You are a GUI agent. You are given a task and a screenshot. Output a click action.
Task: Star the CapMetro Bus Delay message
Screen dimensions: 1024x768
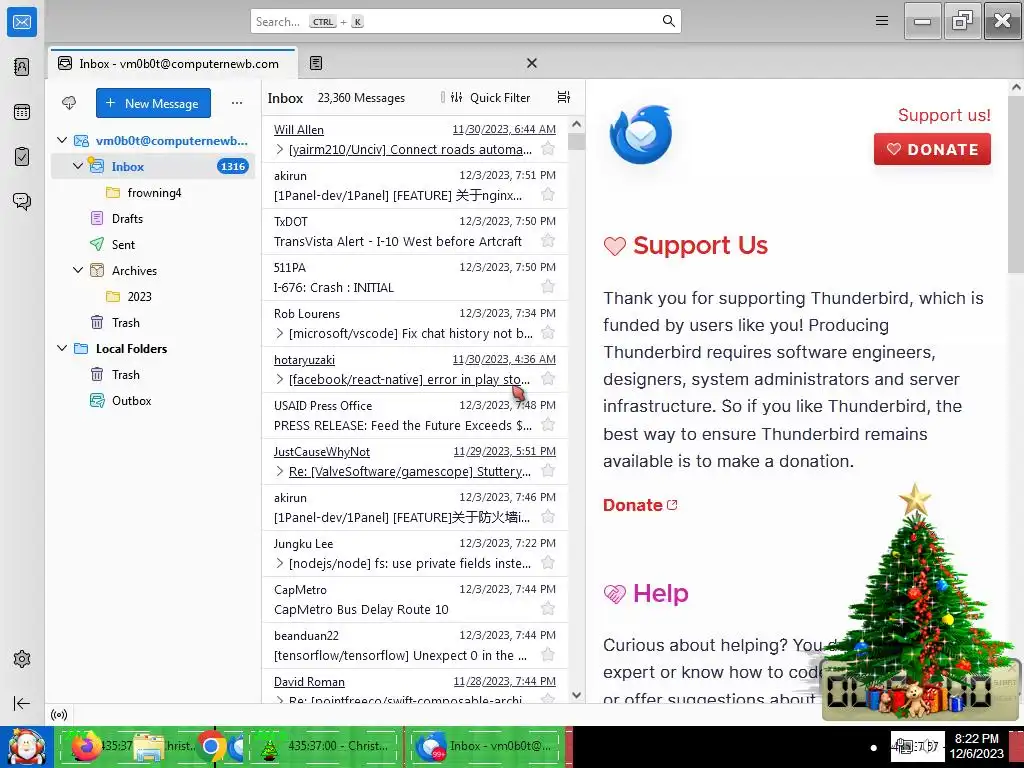click(x=548, y=609)
